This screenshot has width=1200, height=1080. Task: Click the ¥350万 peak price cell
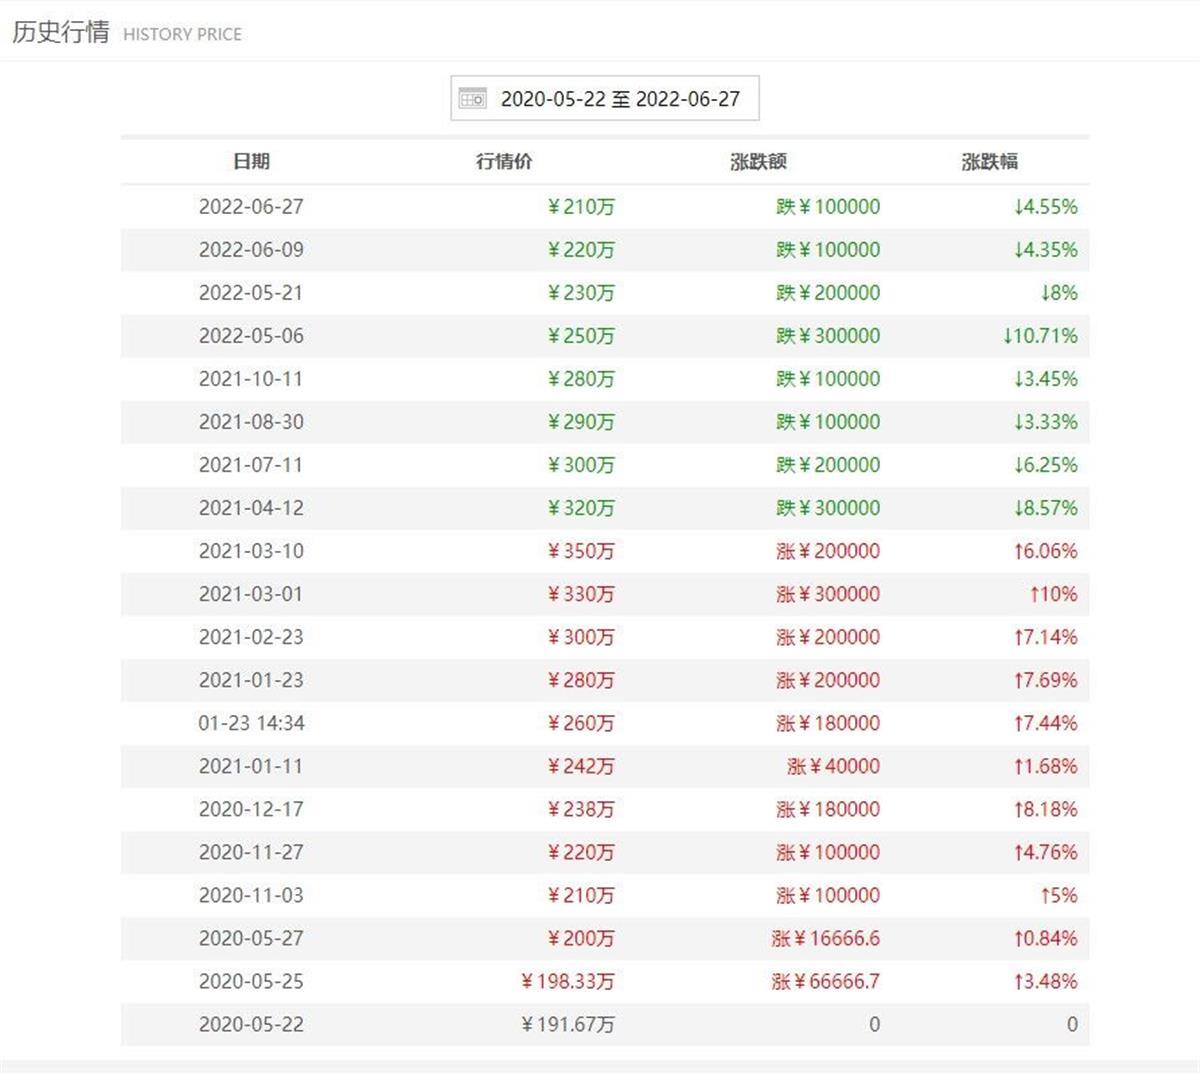pyautogui.click(x=581, y=551)
